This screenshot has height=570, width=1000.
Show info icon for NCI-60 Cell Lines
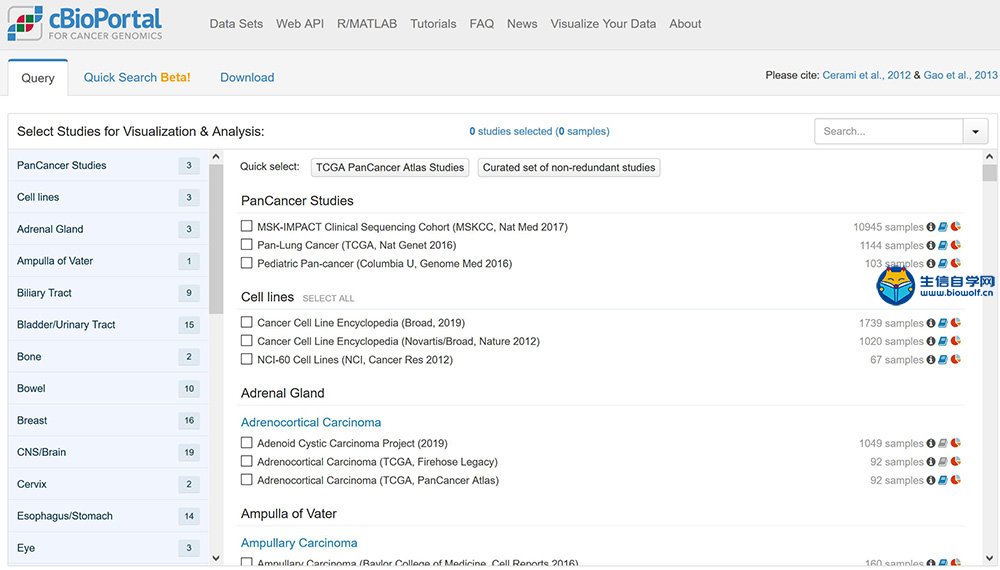click(930, 360)
